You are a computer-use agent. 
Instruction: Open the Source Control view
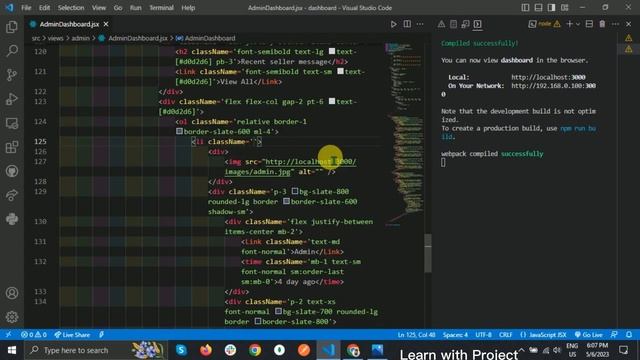point(12,75)
